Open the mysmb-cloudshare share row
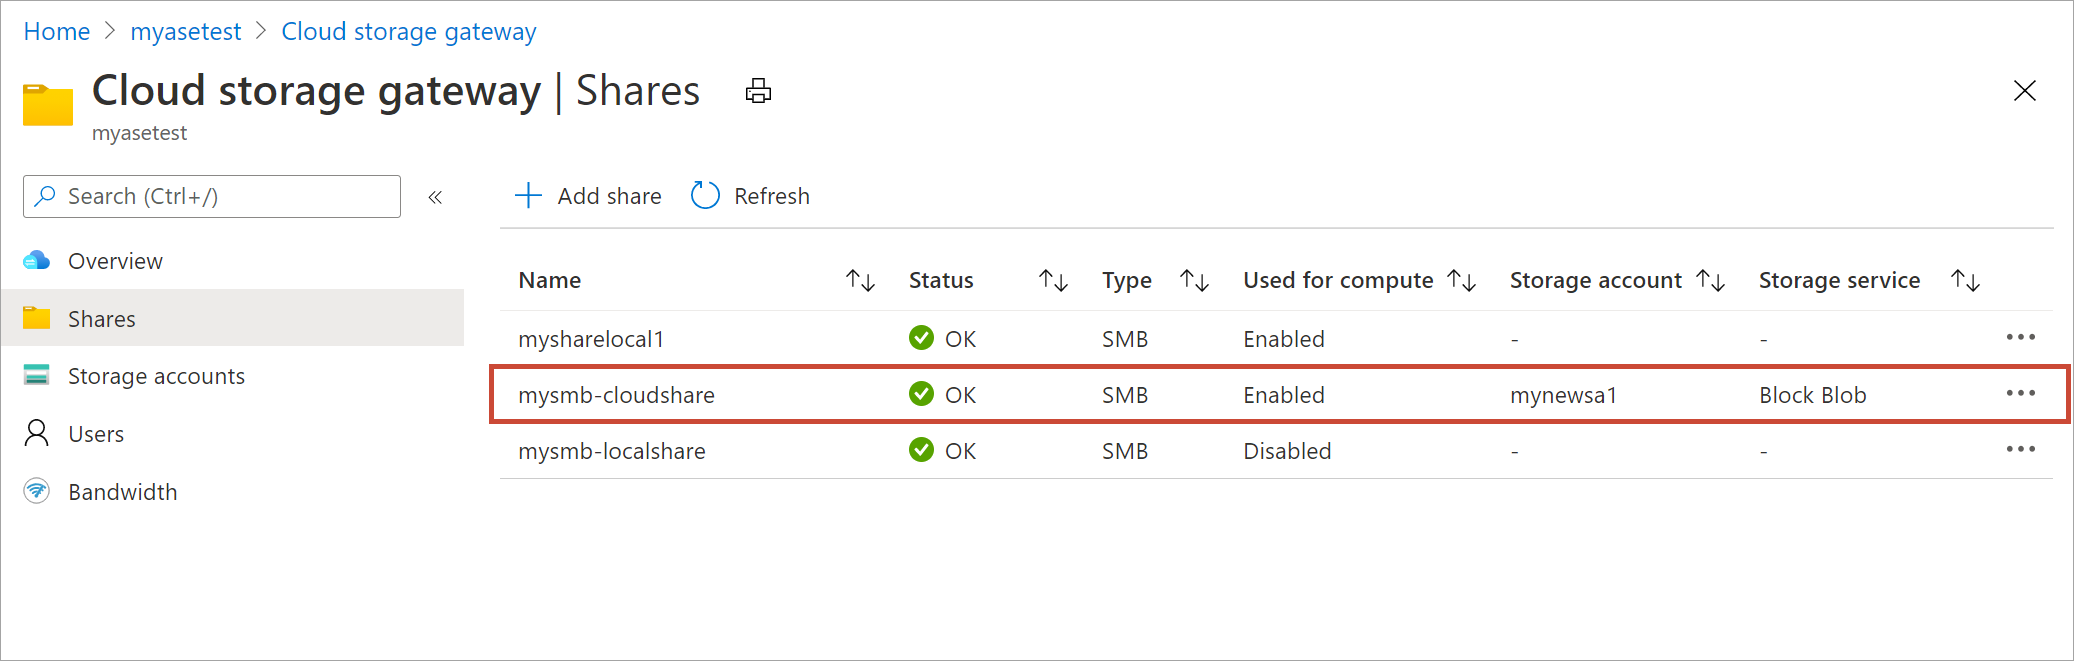 tap(616, 395)
